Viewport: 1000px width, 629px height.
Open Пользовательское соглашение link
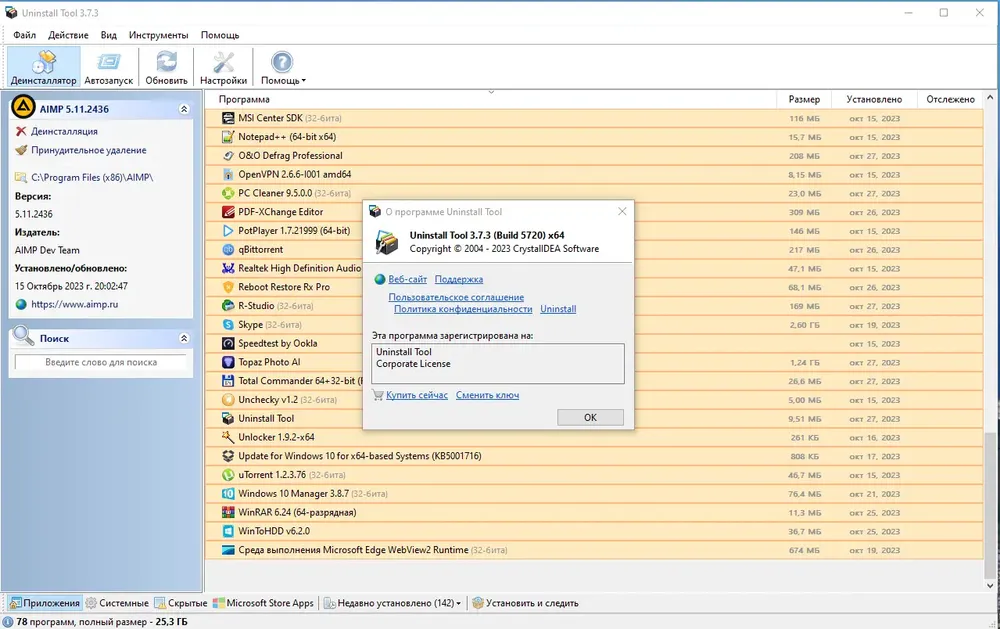pos(456,297)
